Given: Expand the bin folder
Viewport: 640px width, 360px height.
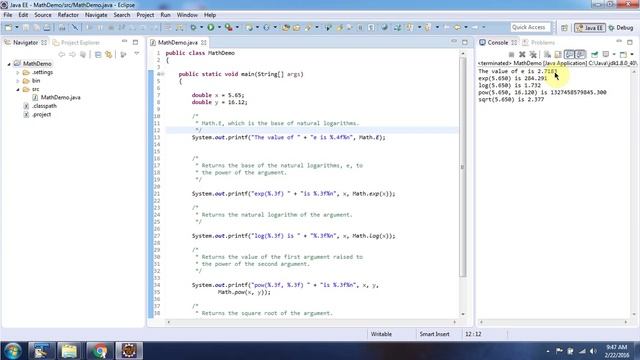Looking at the screenshot, I should (18, 81).
